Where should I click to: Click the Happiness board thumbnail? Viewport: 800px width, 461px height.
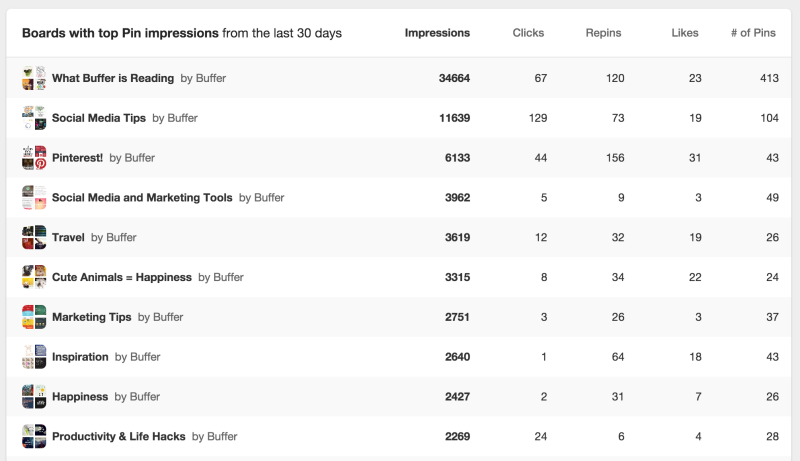click(34, 396)
